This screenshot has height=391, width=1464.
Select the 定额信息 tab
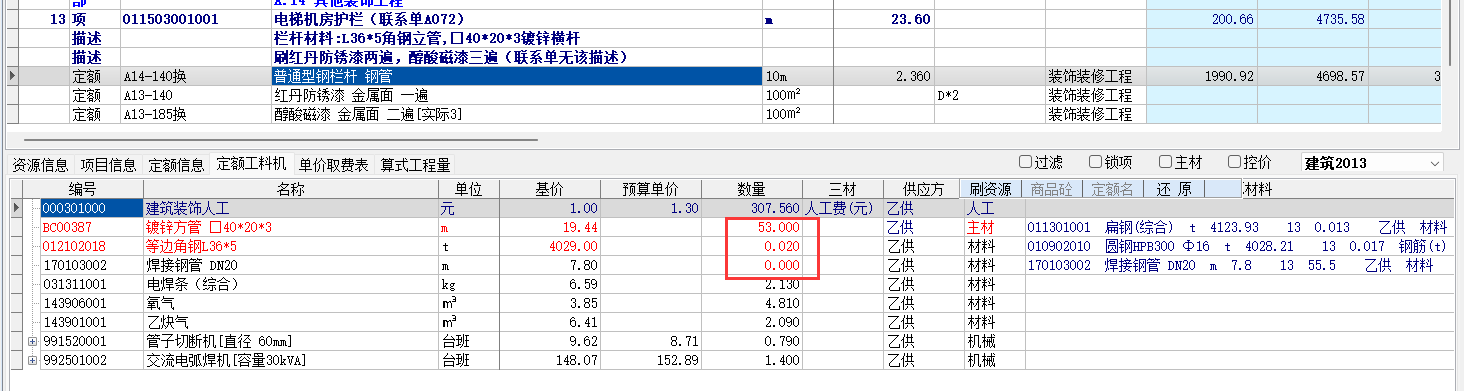176,165
